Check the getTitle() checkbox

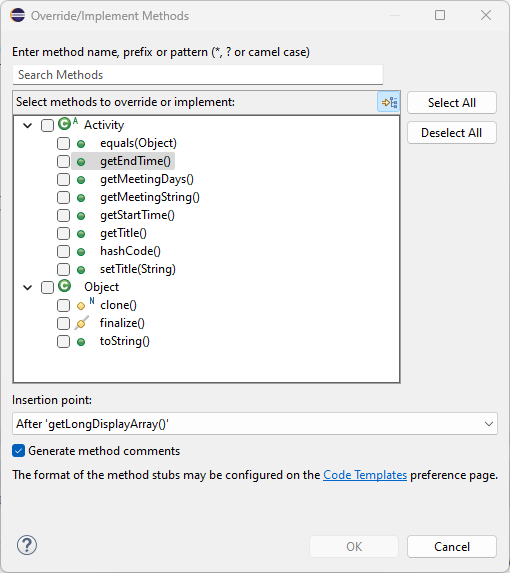coord(63,233)
